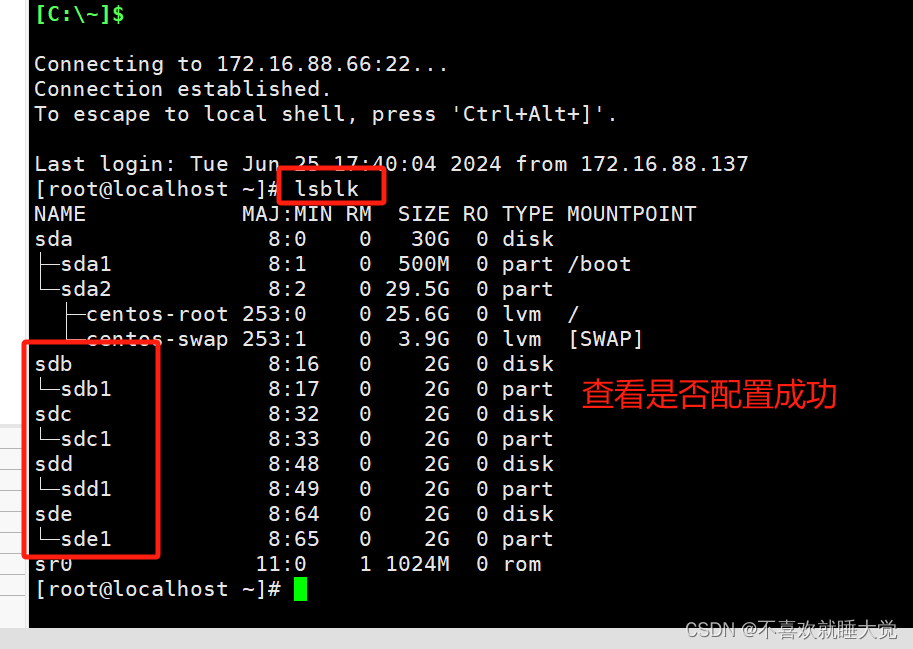This screenshot has width=913, height=649.
Task: Click the '11:0' device number
Action: click(281, 564)
